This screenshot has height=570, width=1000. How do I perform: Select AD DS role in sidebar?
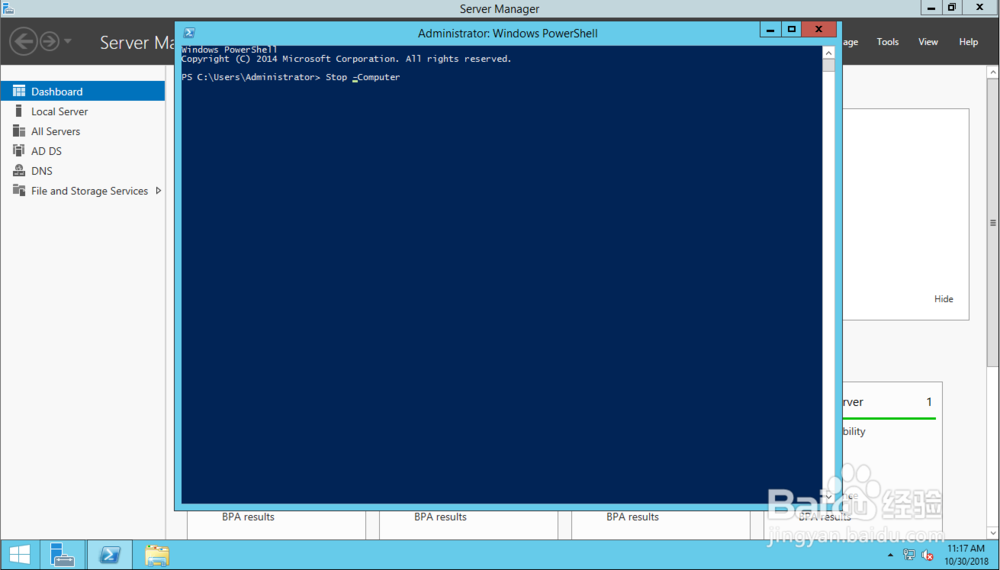tap(47, 151)
